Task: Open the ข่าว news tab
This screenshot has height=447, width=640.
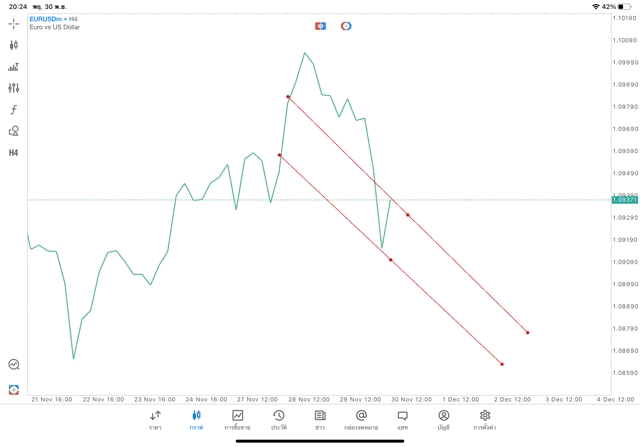Action: pos(320,420)
